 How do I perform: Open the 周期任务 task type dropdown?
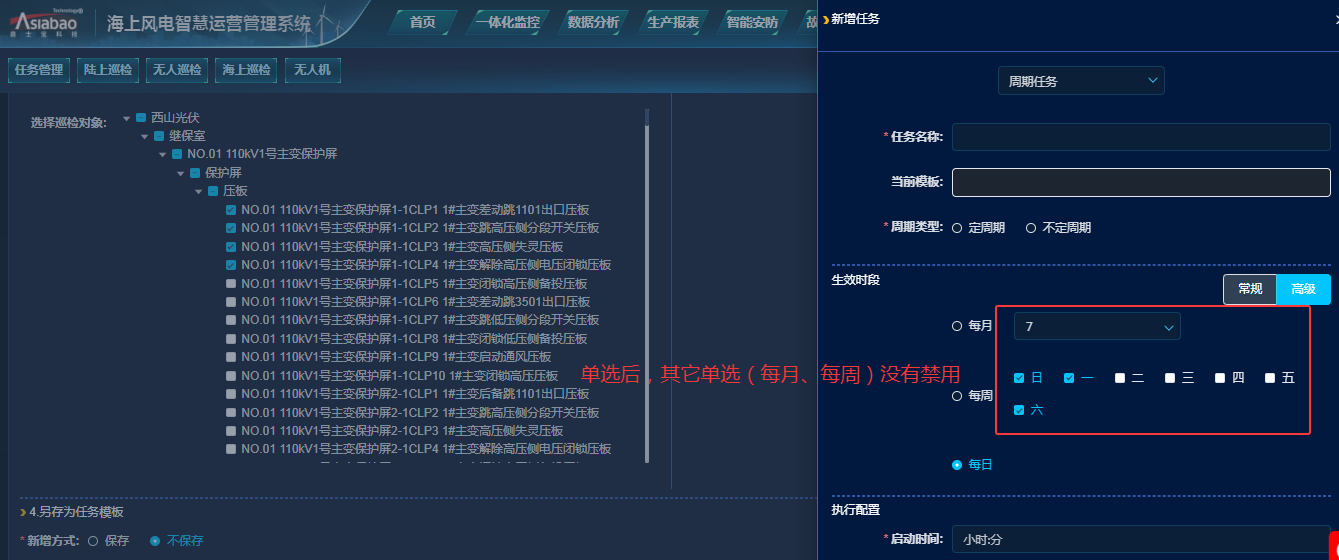click(x=1081, y=81)
